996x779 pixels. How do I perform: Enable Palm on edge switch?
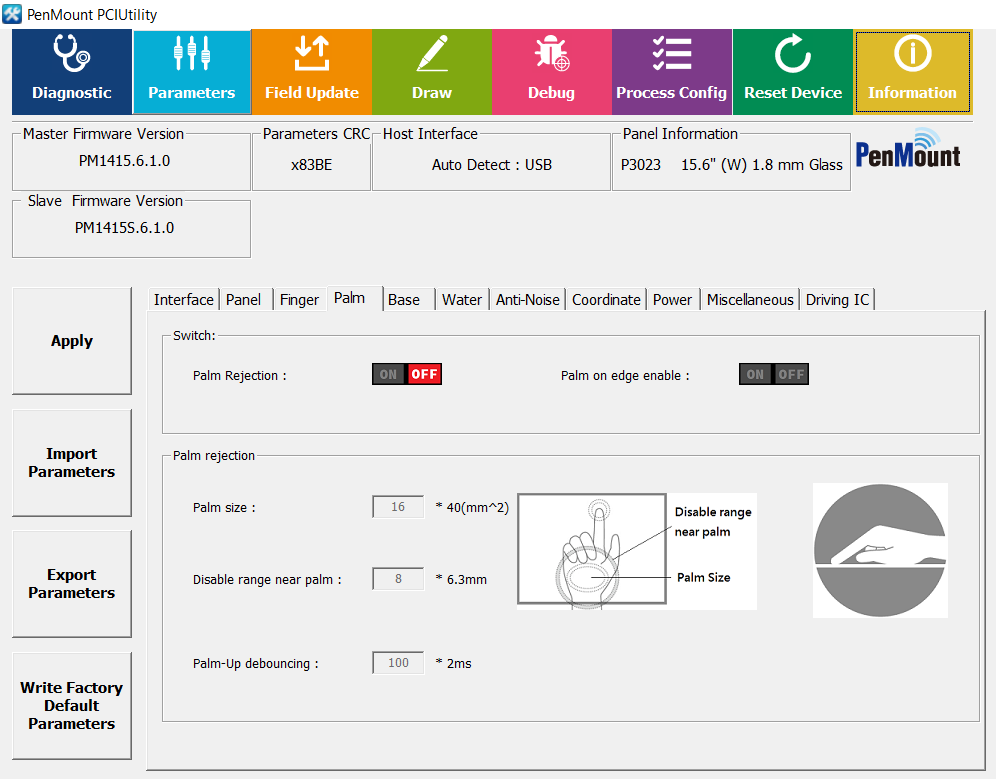[x=755, y=373]
